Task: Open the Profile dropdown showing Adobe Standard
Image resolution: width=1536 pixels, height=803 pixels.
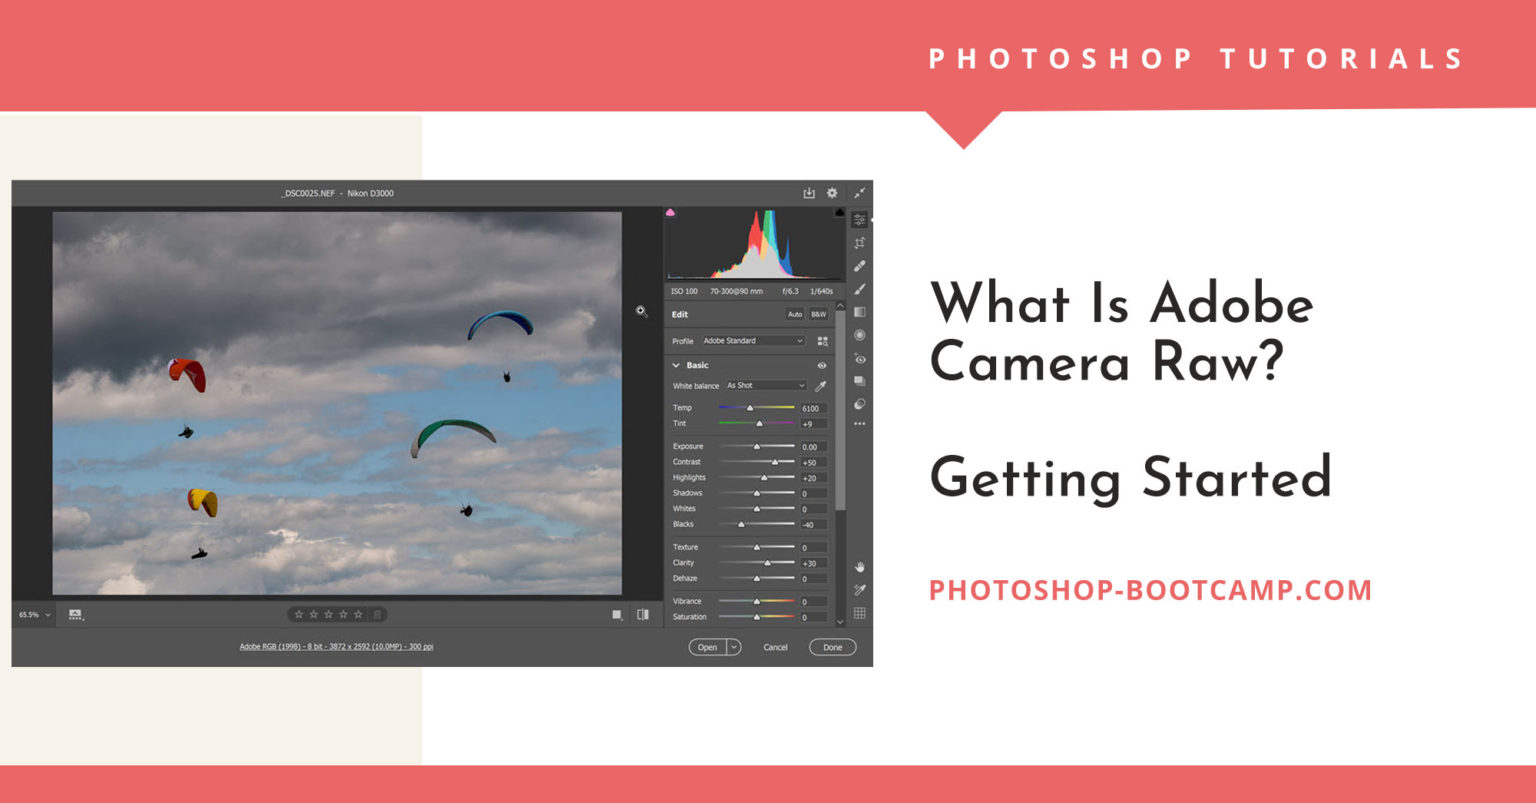Action: tap(753, 342)
